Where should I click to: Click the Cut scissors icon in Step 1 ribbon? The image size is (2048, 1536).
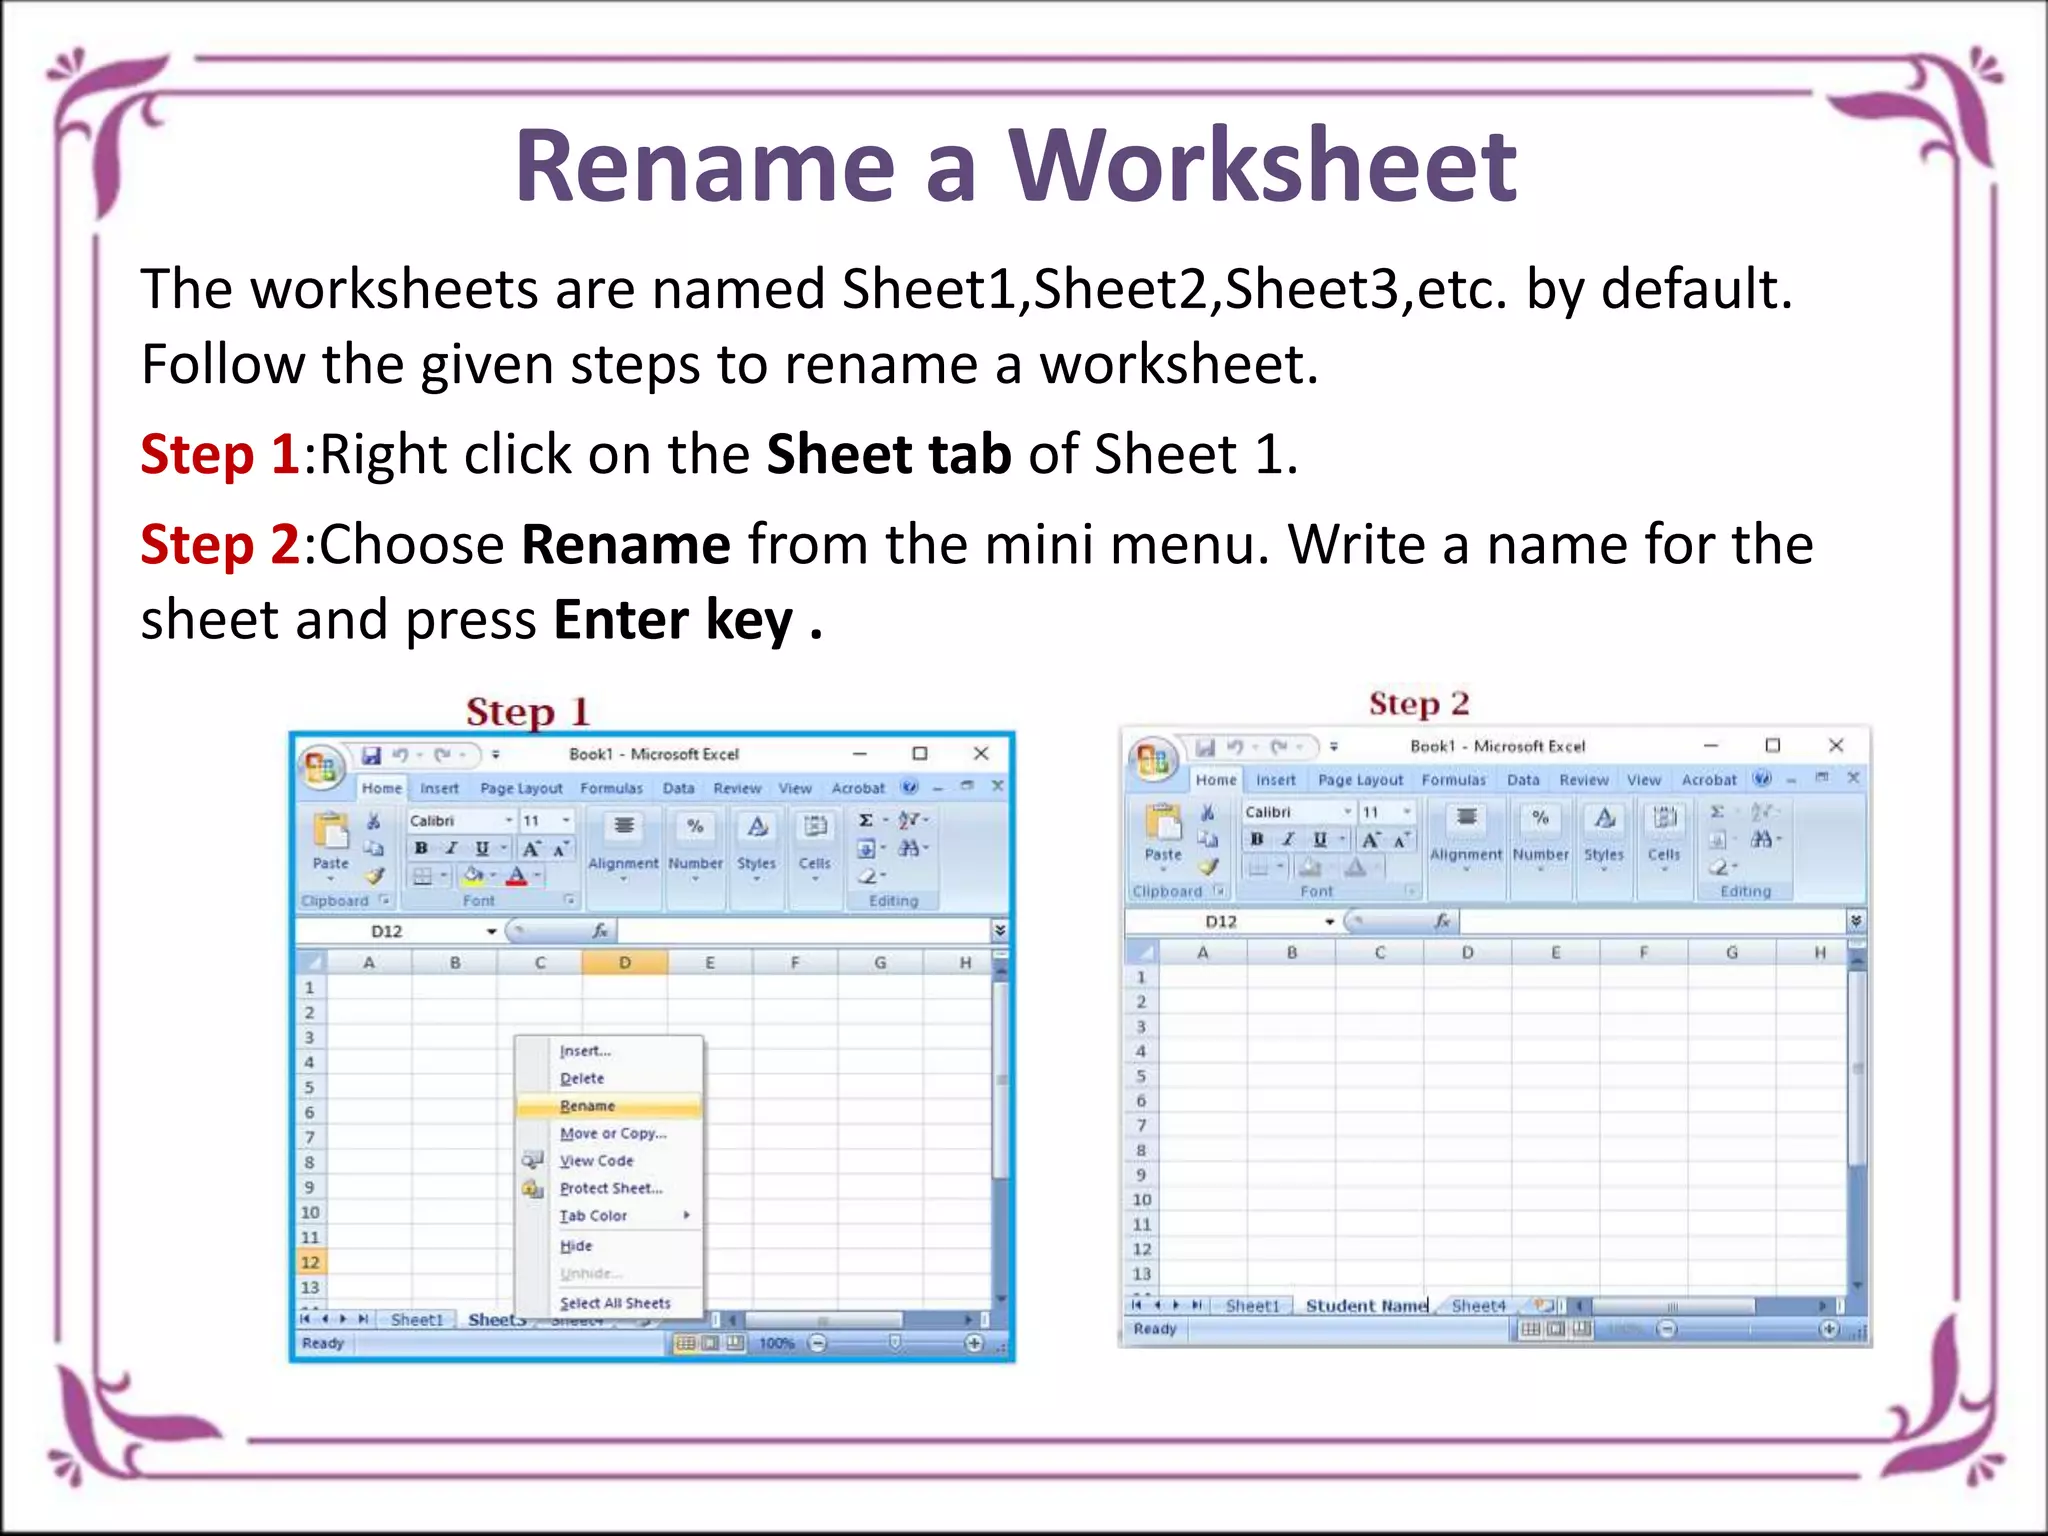(374, 821)
